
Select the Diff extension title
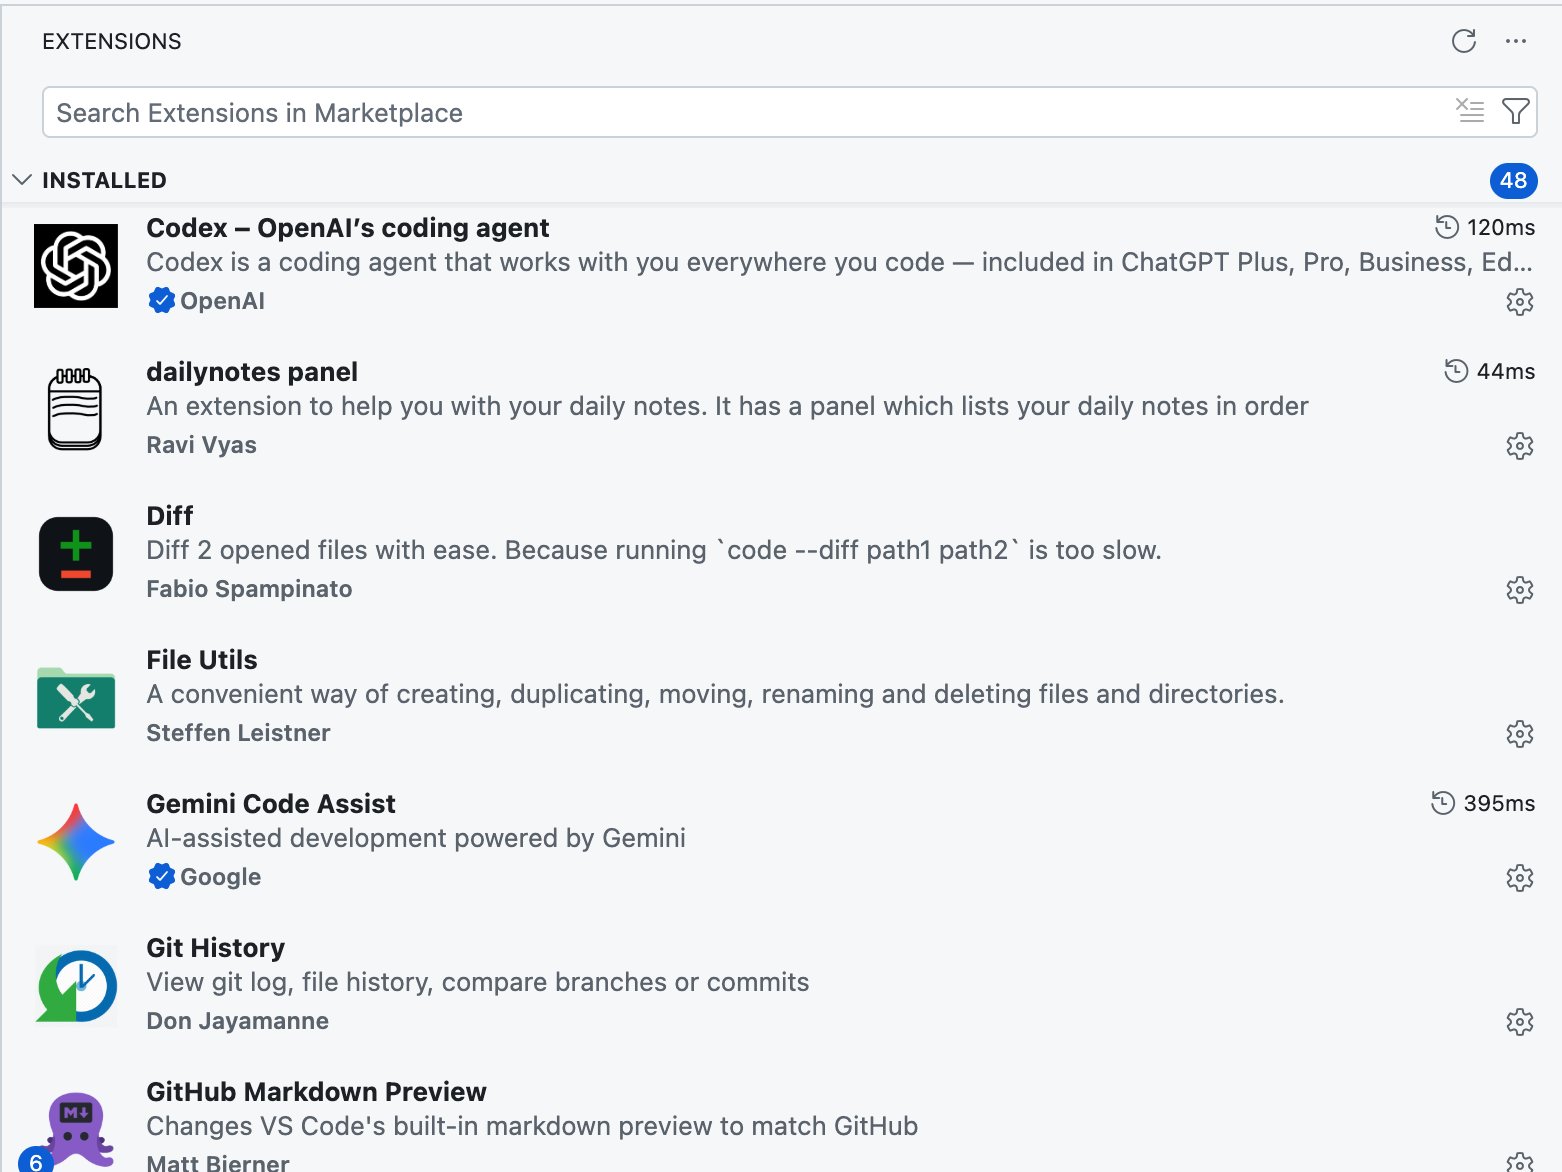tap(170, 516)
